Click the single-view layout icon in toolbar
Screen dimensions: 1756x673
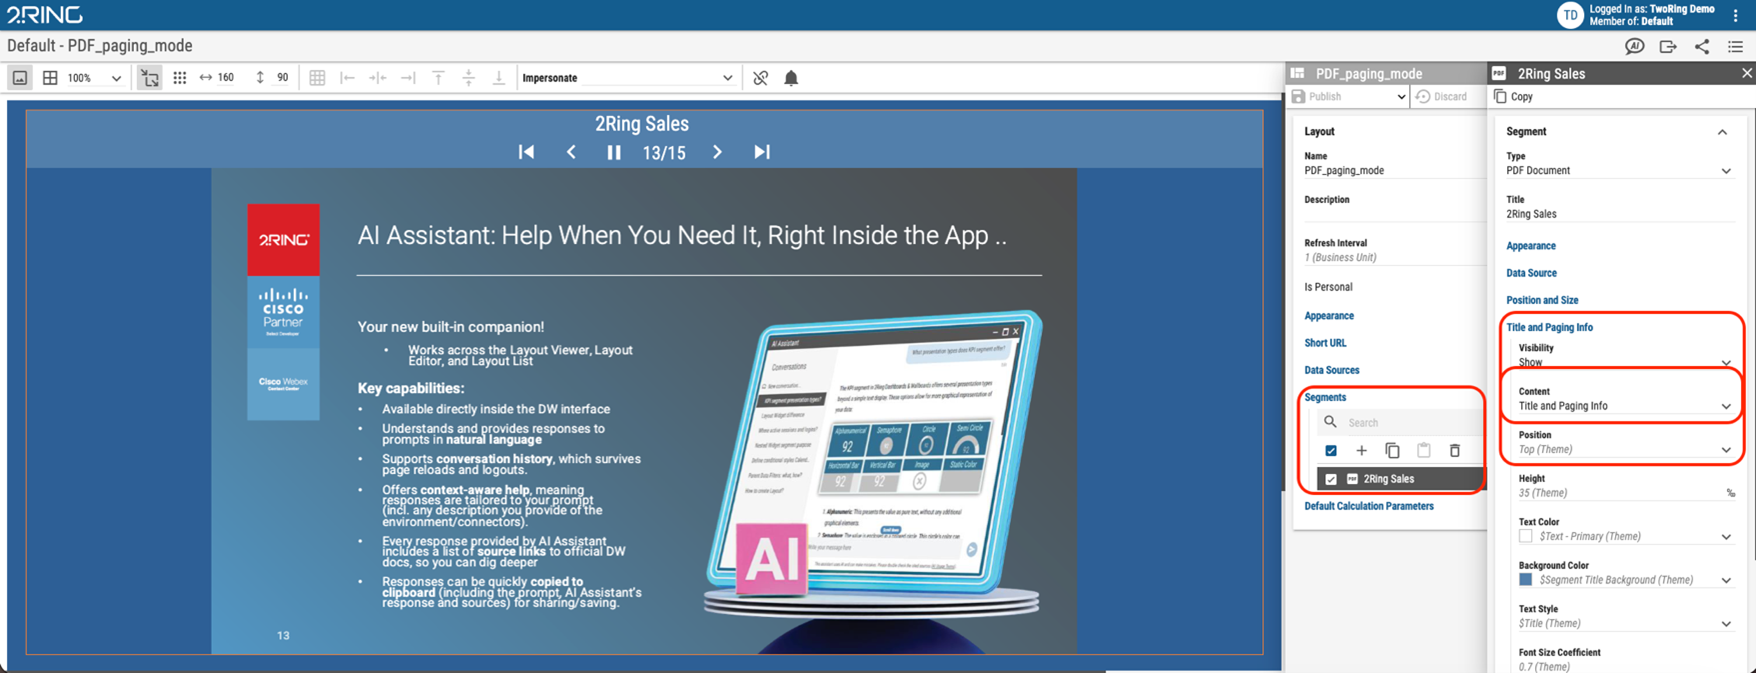[x=20, y=78]
